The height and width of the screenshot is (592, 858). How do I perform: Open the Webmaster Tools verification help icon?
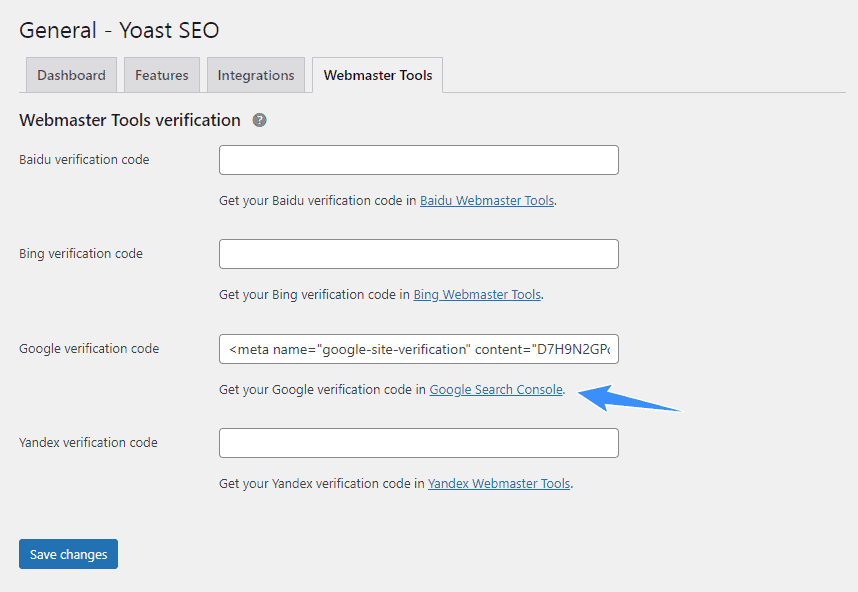[x=259, y=120]
